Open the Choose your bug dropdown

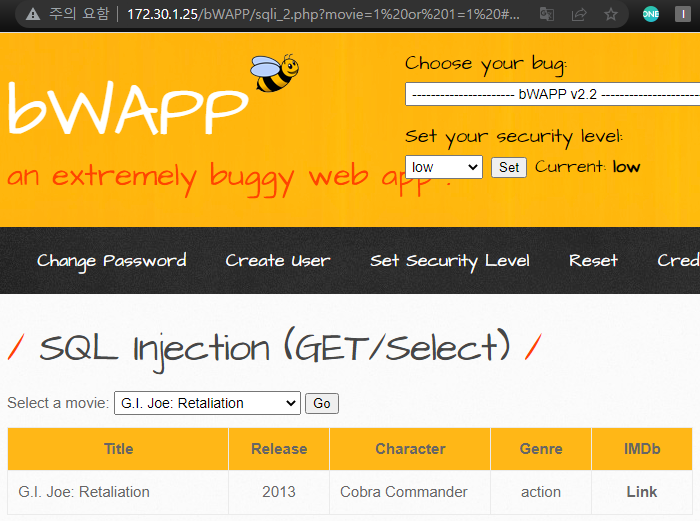tap(552, 94)
